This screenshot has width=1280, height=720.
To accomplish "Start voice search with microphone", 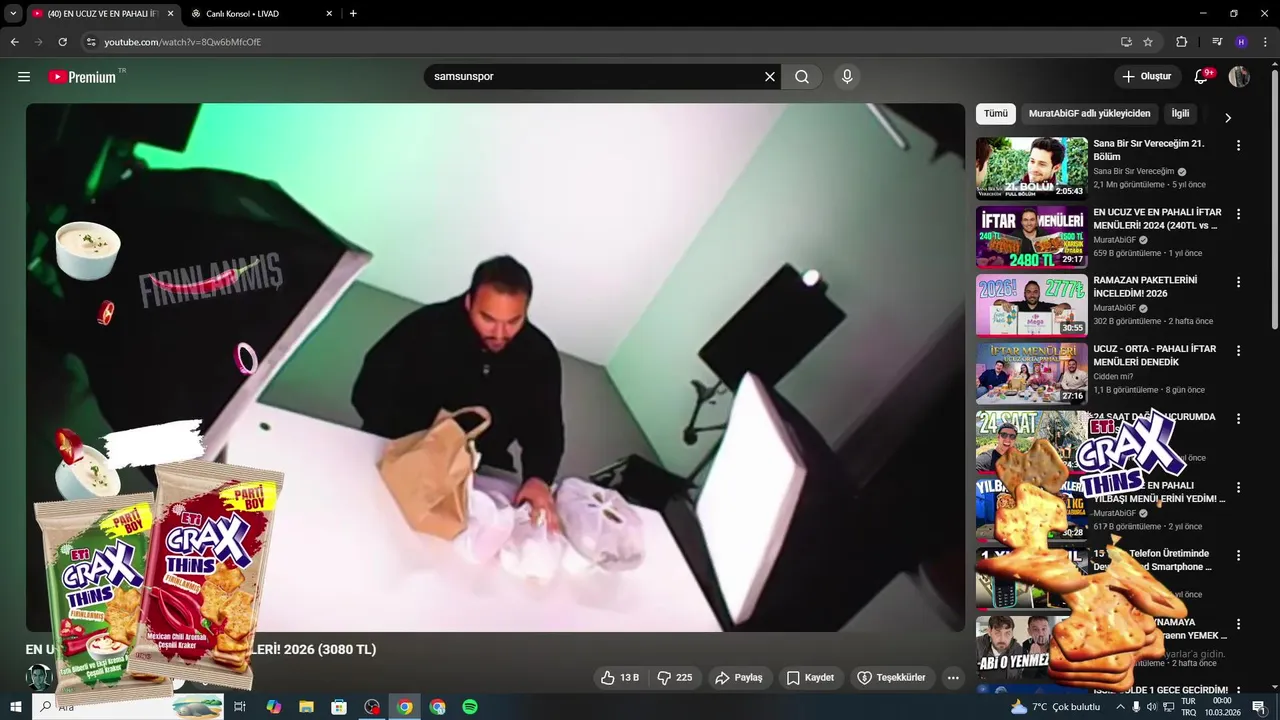I will (847, 77).
